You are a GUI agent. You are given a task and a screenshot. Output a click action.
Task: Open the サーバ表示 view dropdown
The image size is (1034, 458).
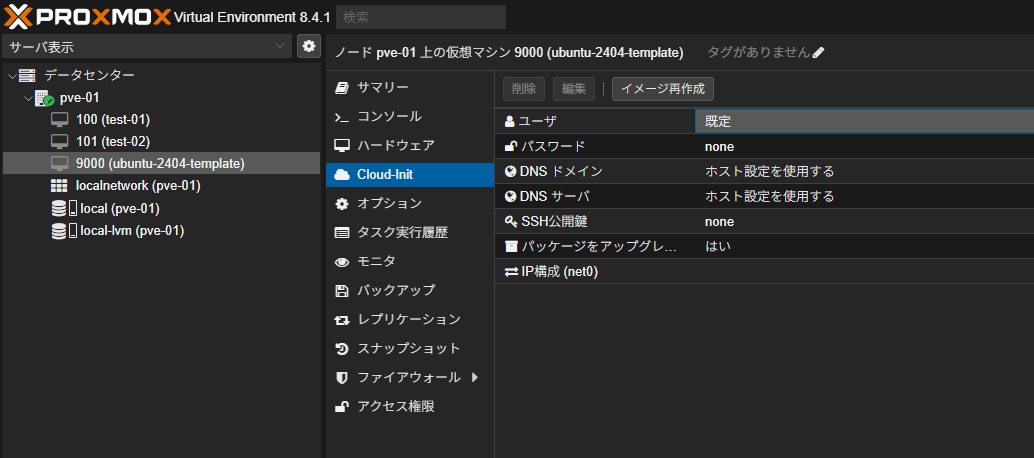click(x=147, y=47)
